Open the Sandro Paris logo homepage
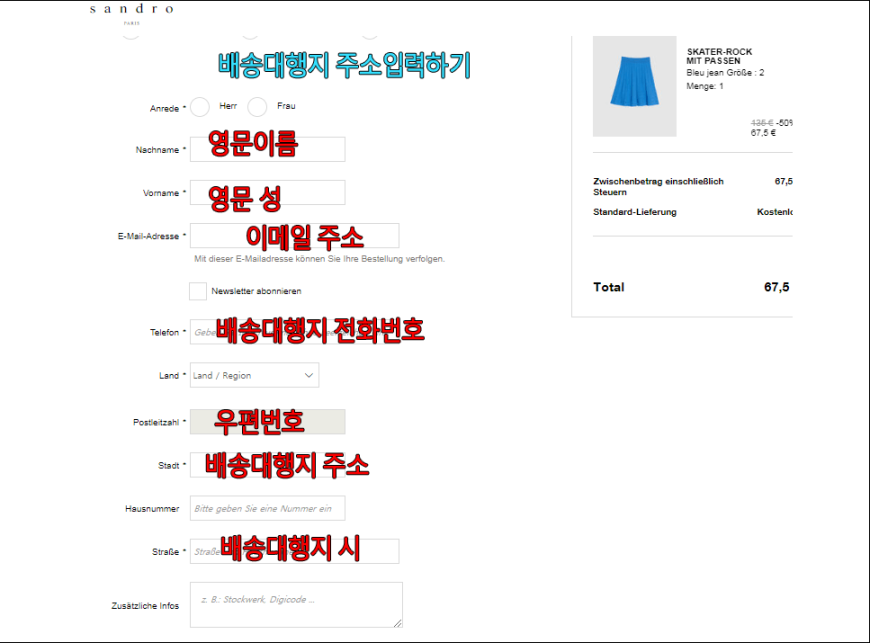The width and height of the screenshot is (870, 643). 131,13
